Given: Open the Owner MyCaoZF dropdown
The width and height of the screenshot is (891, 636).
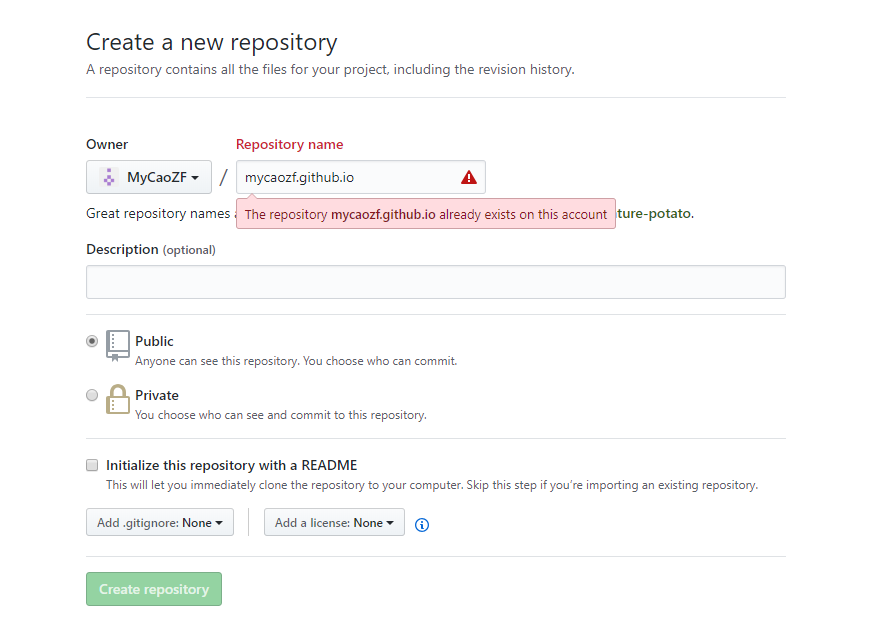Looking at the screenshot, I should (149, 177).
